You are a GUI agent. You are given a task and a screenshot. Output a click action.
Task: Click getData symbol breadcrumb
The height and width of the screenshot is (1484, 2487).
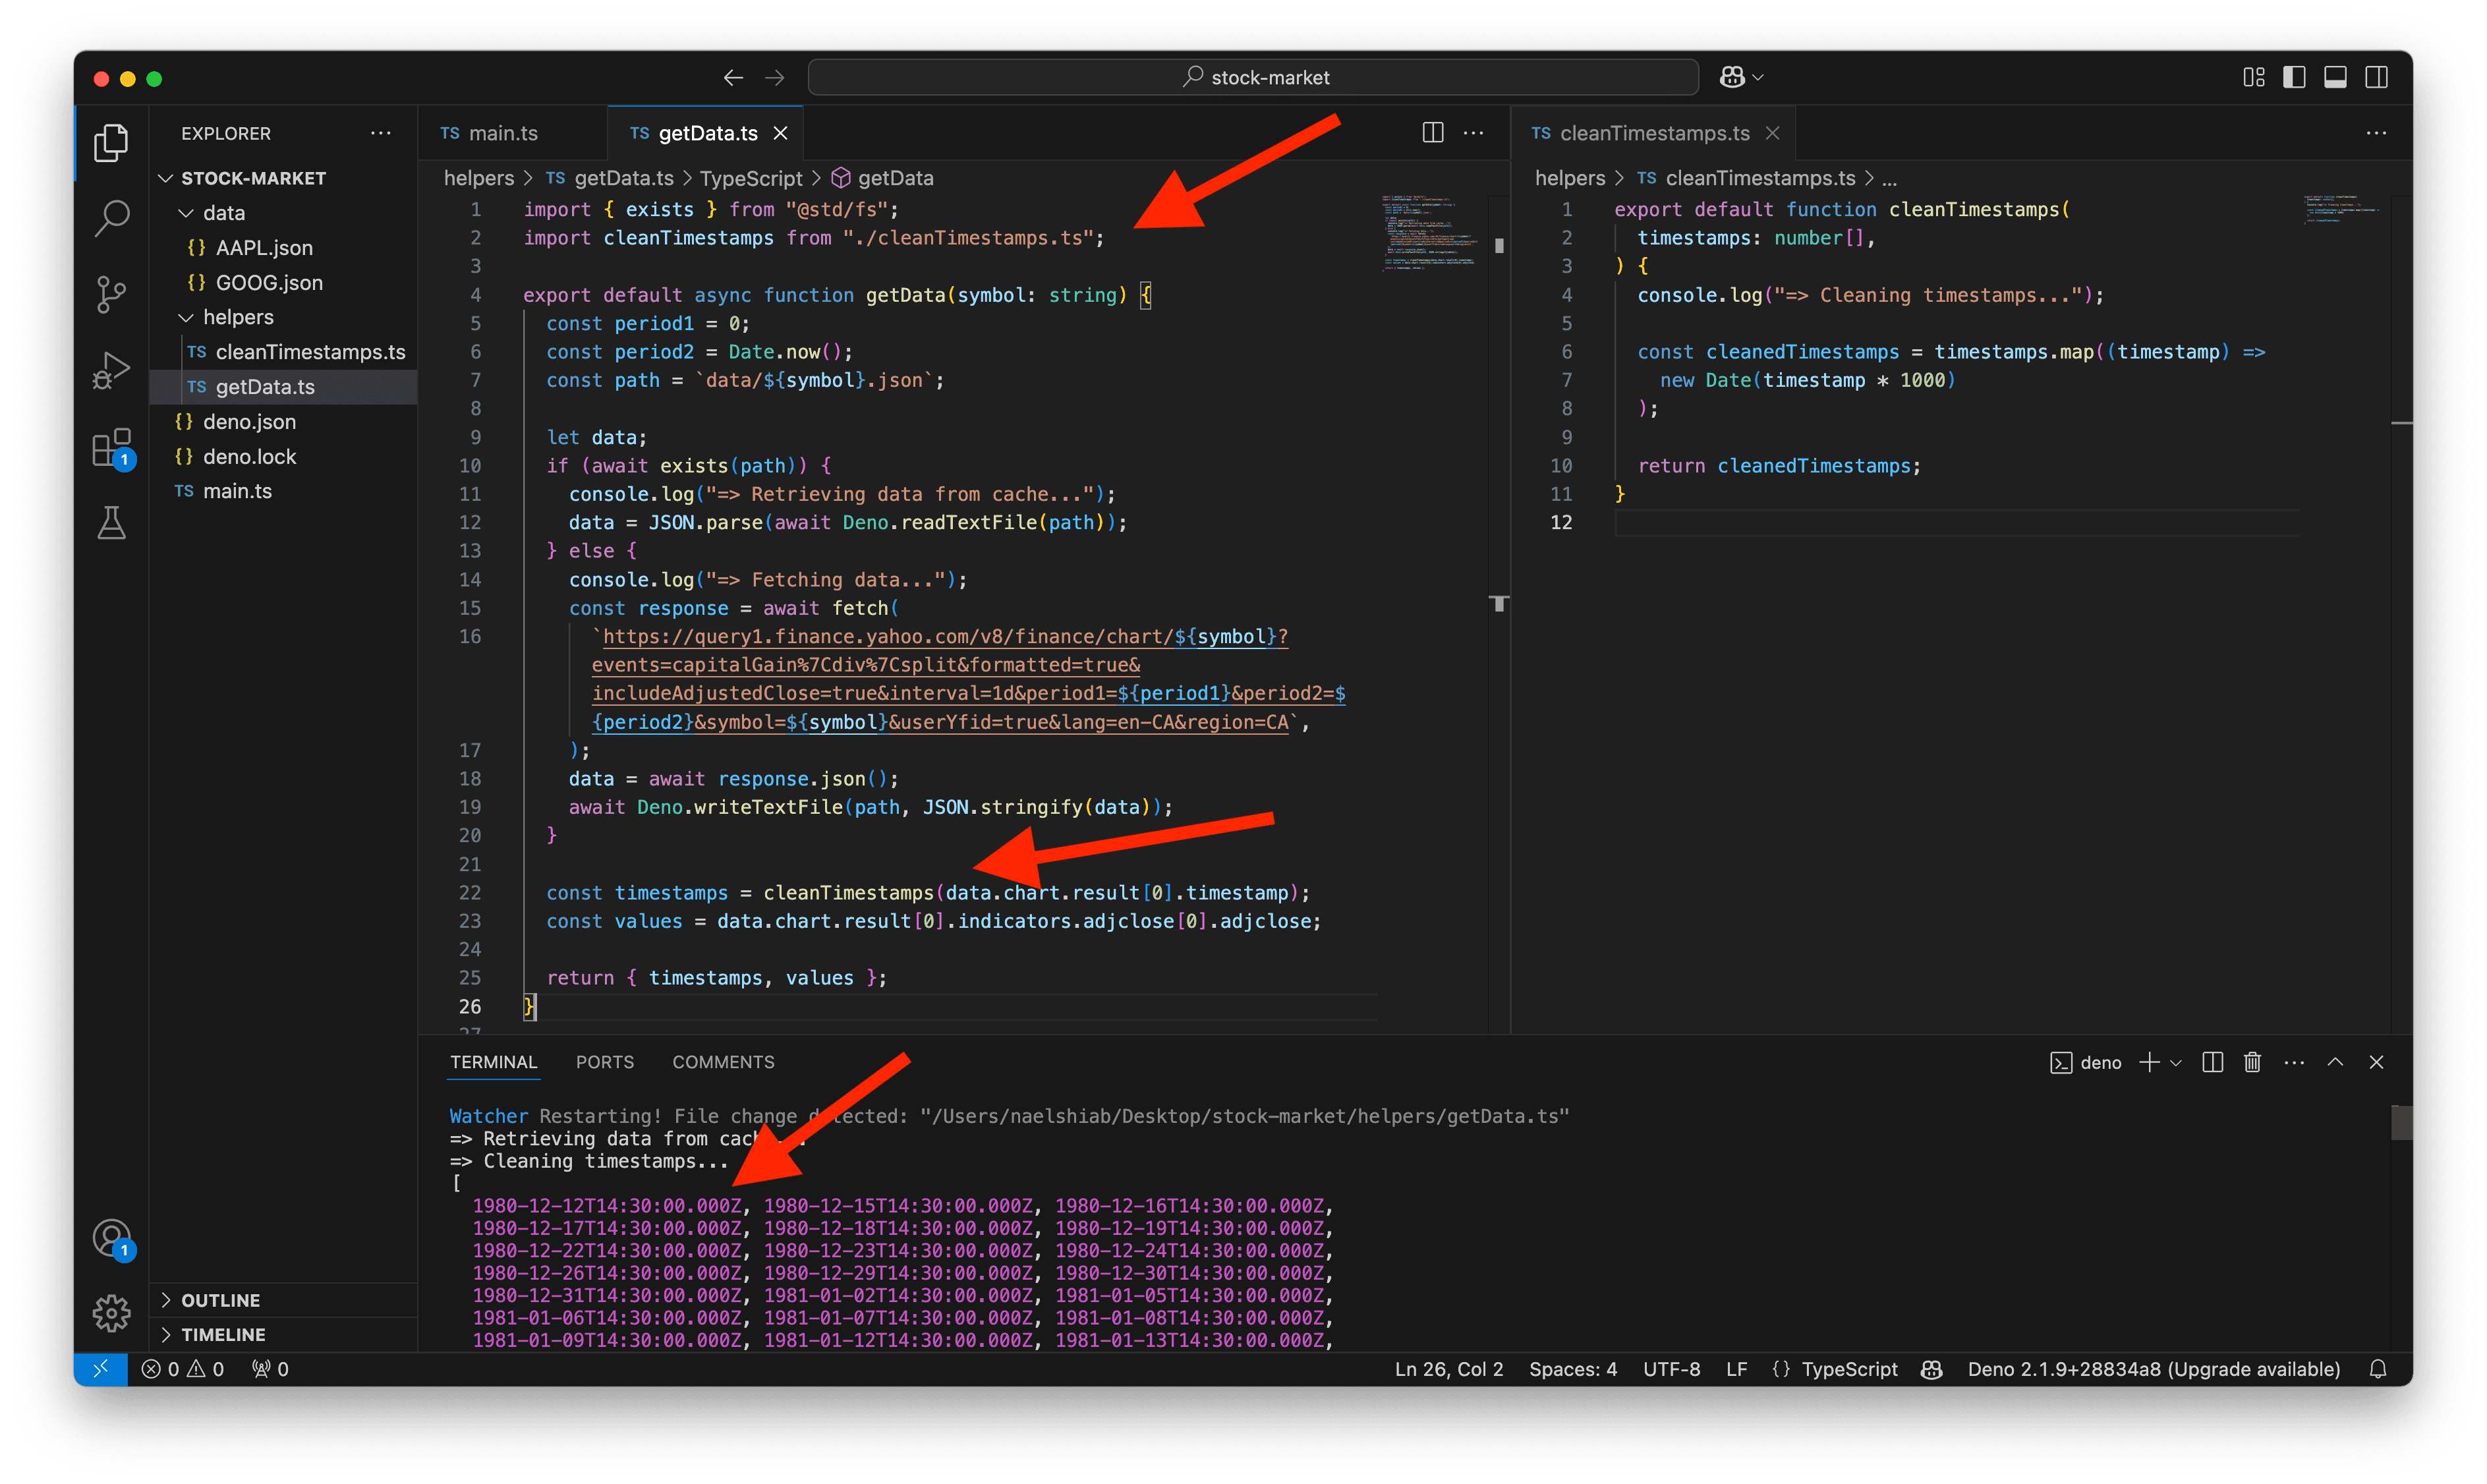(883, 178)
